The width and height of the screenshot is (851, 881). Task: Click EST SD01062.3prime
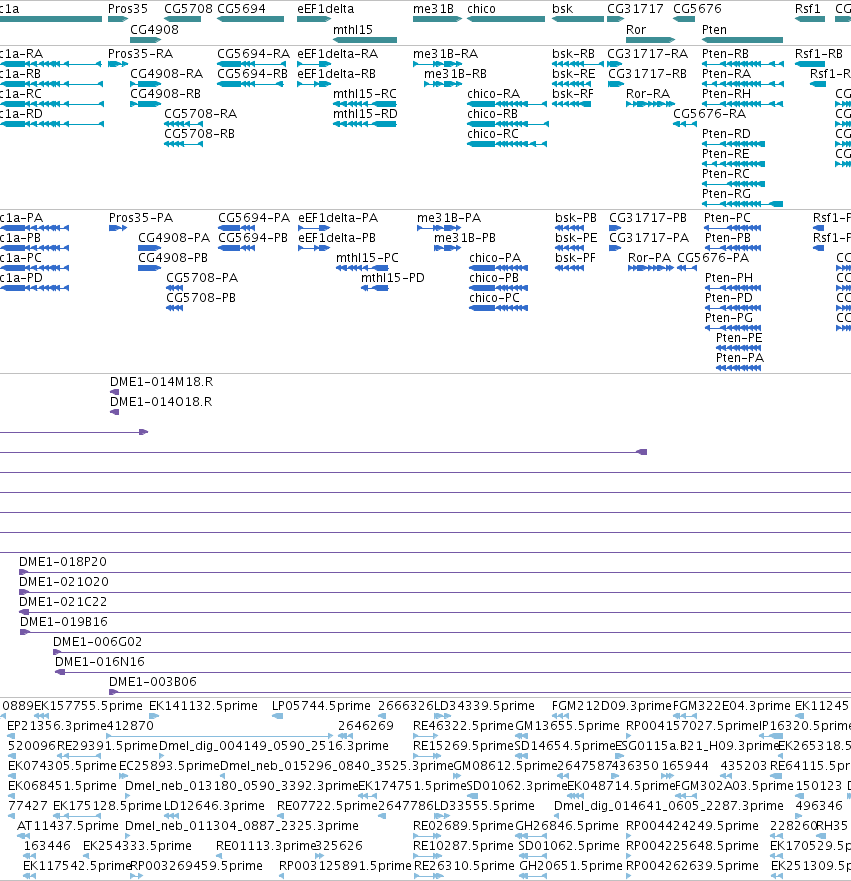tap(517, 786)
